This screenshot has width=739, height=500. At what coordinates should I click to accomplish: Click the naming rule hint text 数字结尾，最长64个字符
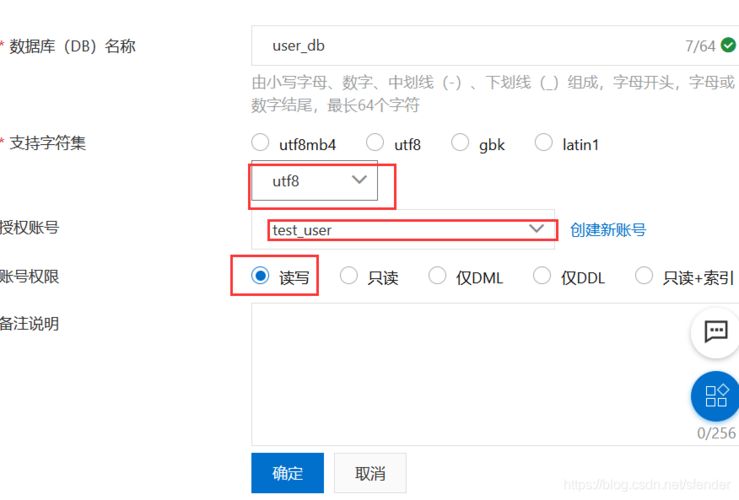tap(335, 105)
